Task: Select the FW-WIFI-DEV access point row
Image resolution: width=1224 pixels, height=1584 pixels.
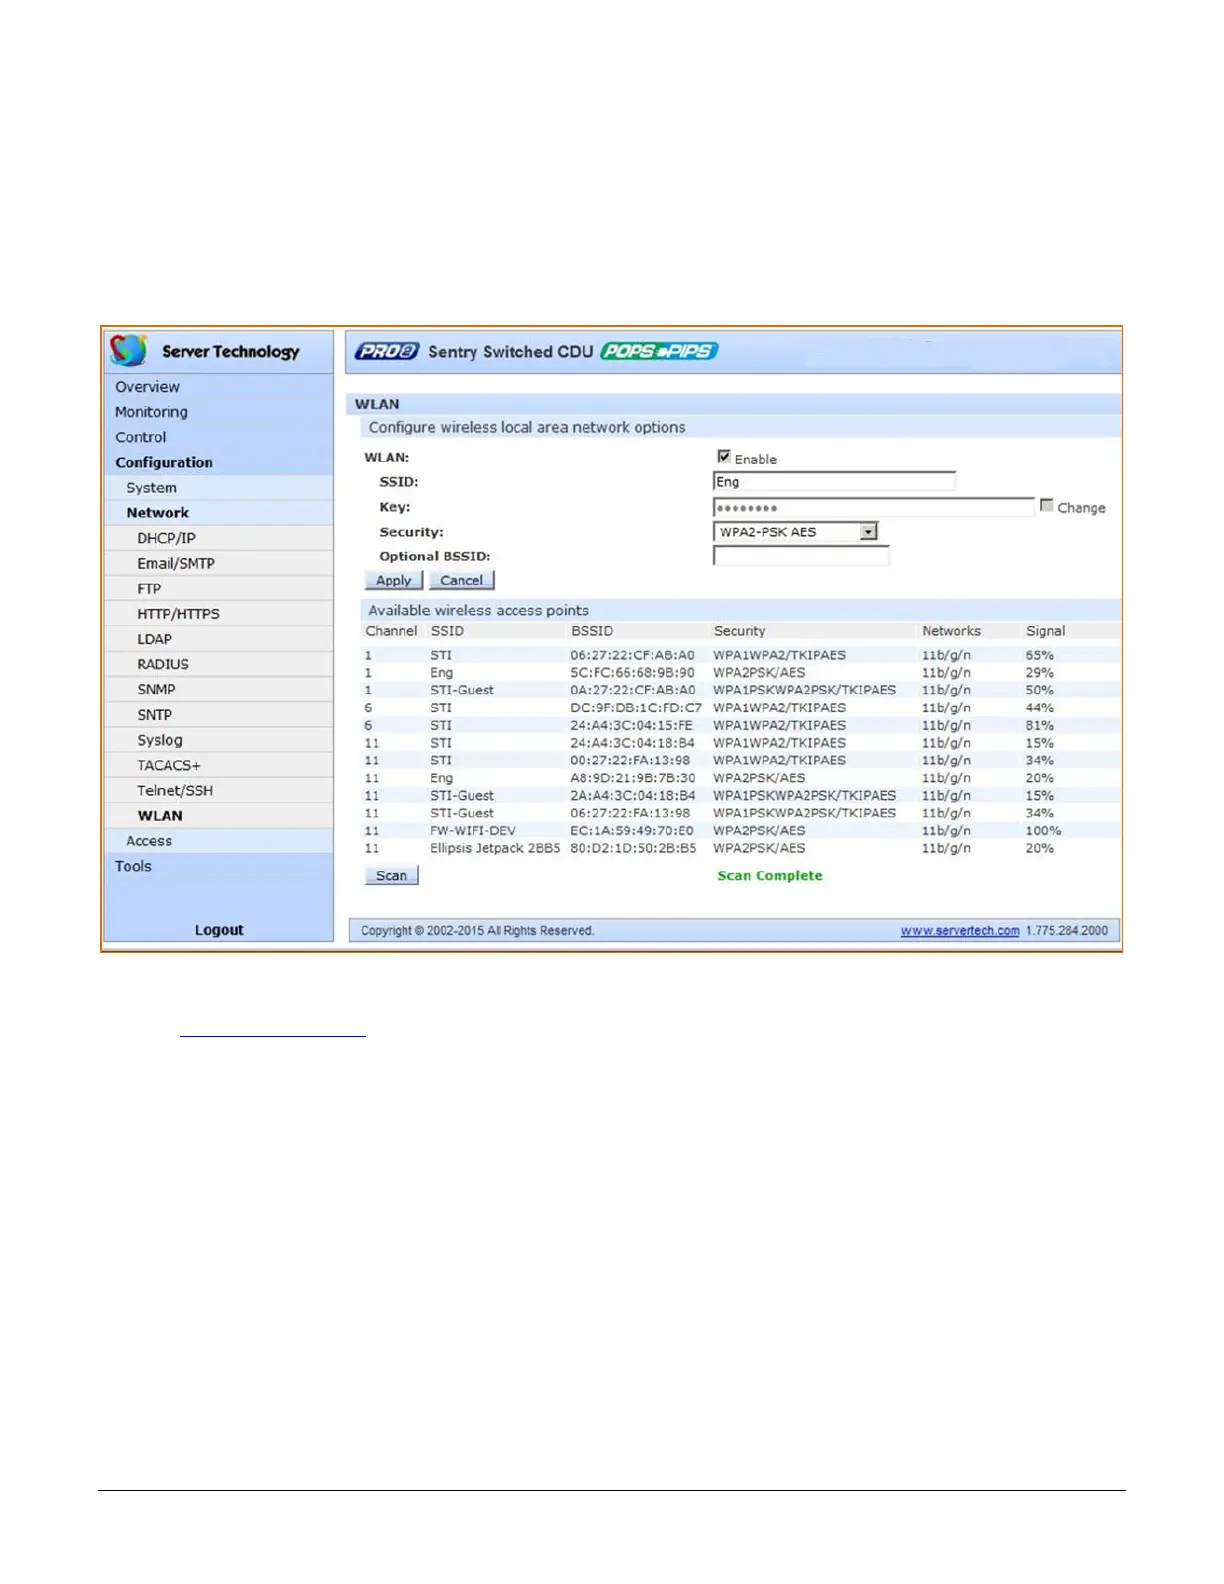Action: click(741, 831)
